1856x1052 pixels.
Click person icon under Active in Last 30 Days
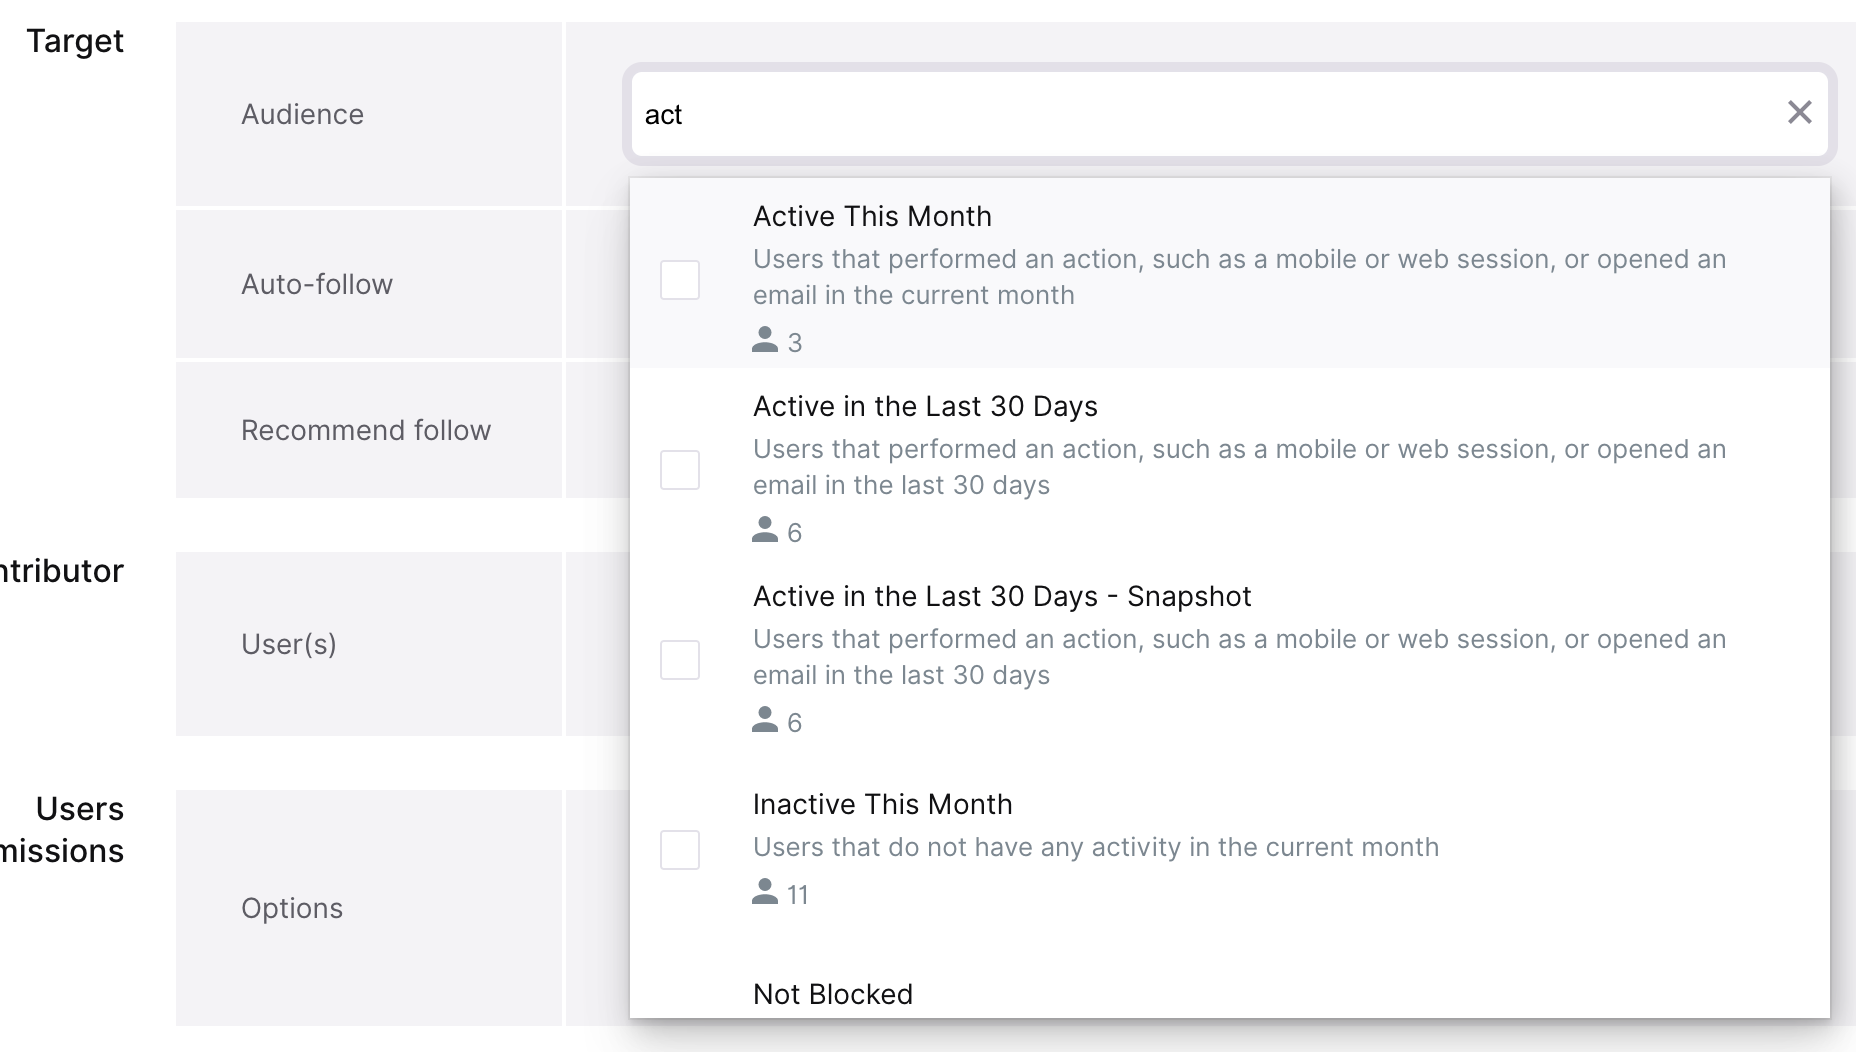click(x=765, y=530)
